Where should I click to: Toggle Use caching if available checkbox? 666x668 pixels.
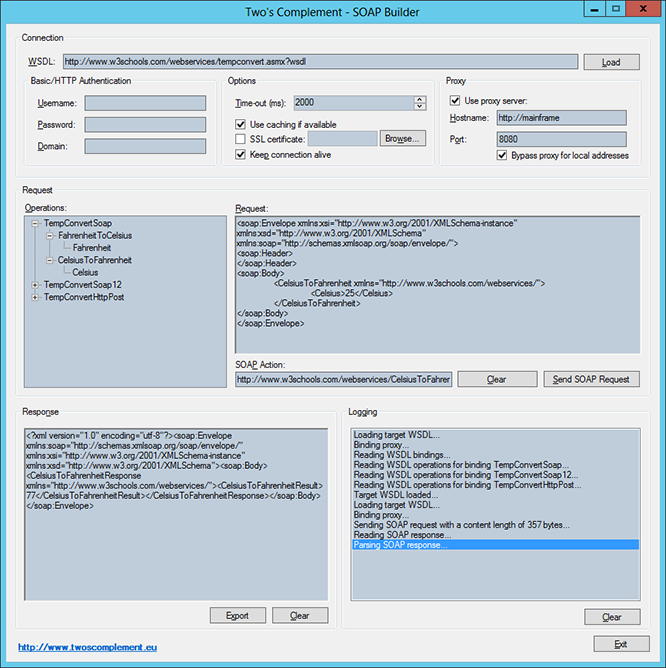(241, 124)
